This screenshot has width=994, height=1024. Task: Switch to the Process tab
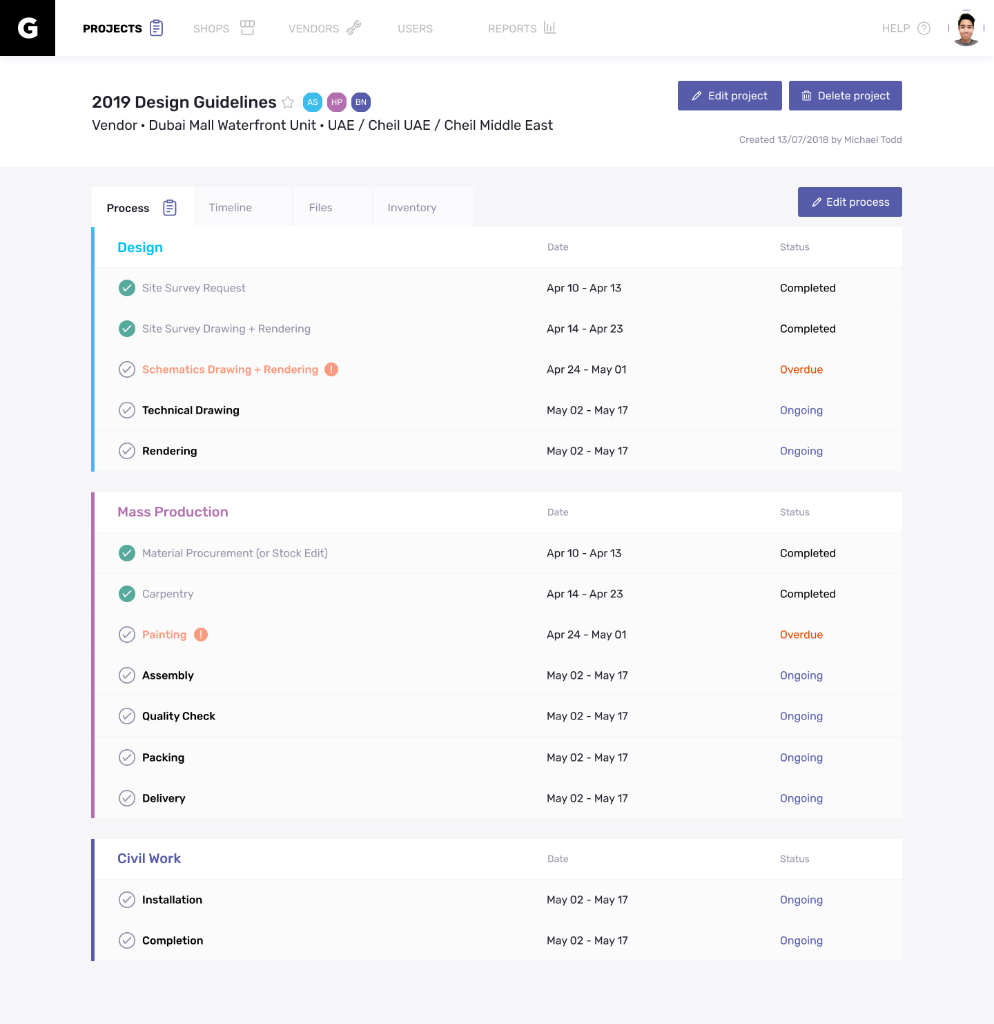point(142,207)
